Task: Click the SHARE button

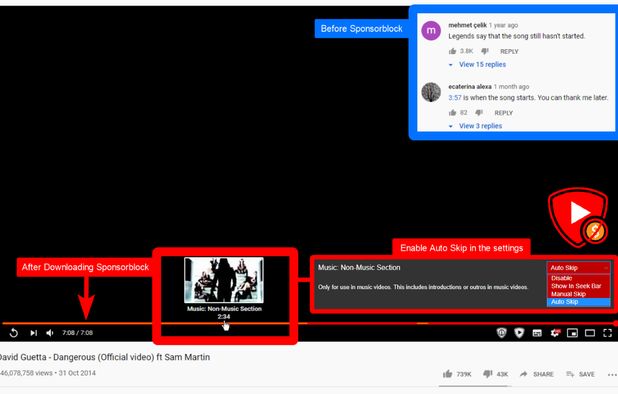Action: point(537,374)
